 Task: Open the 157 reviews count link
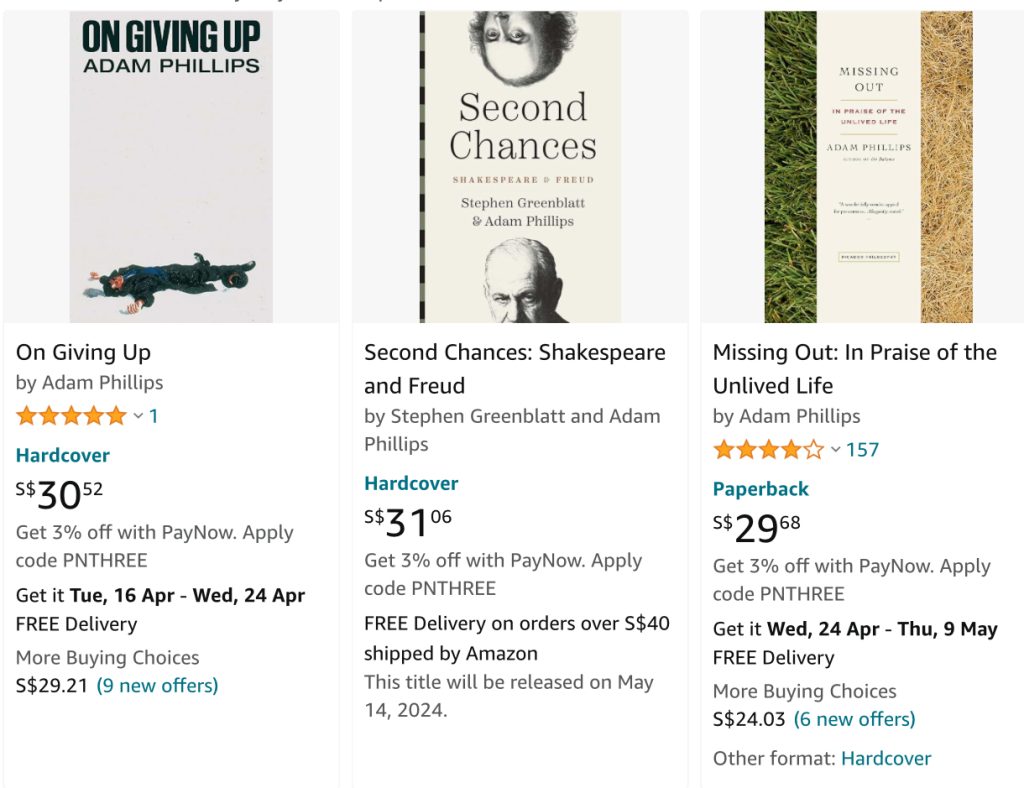point(862,450)
